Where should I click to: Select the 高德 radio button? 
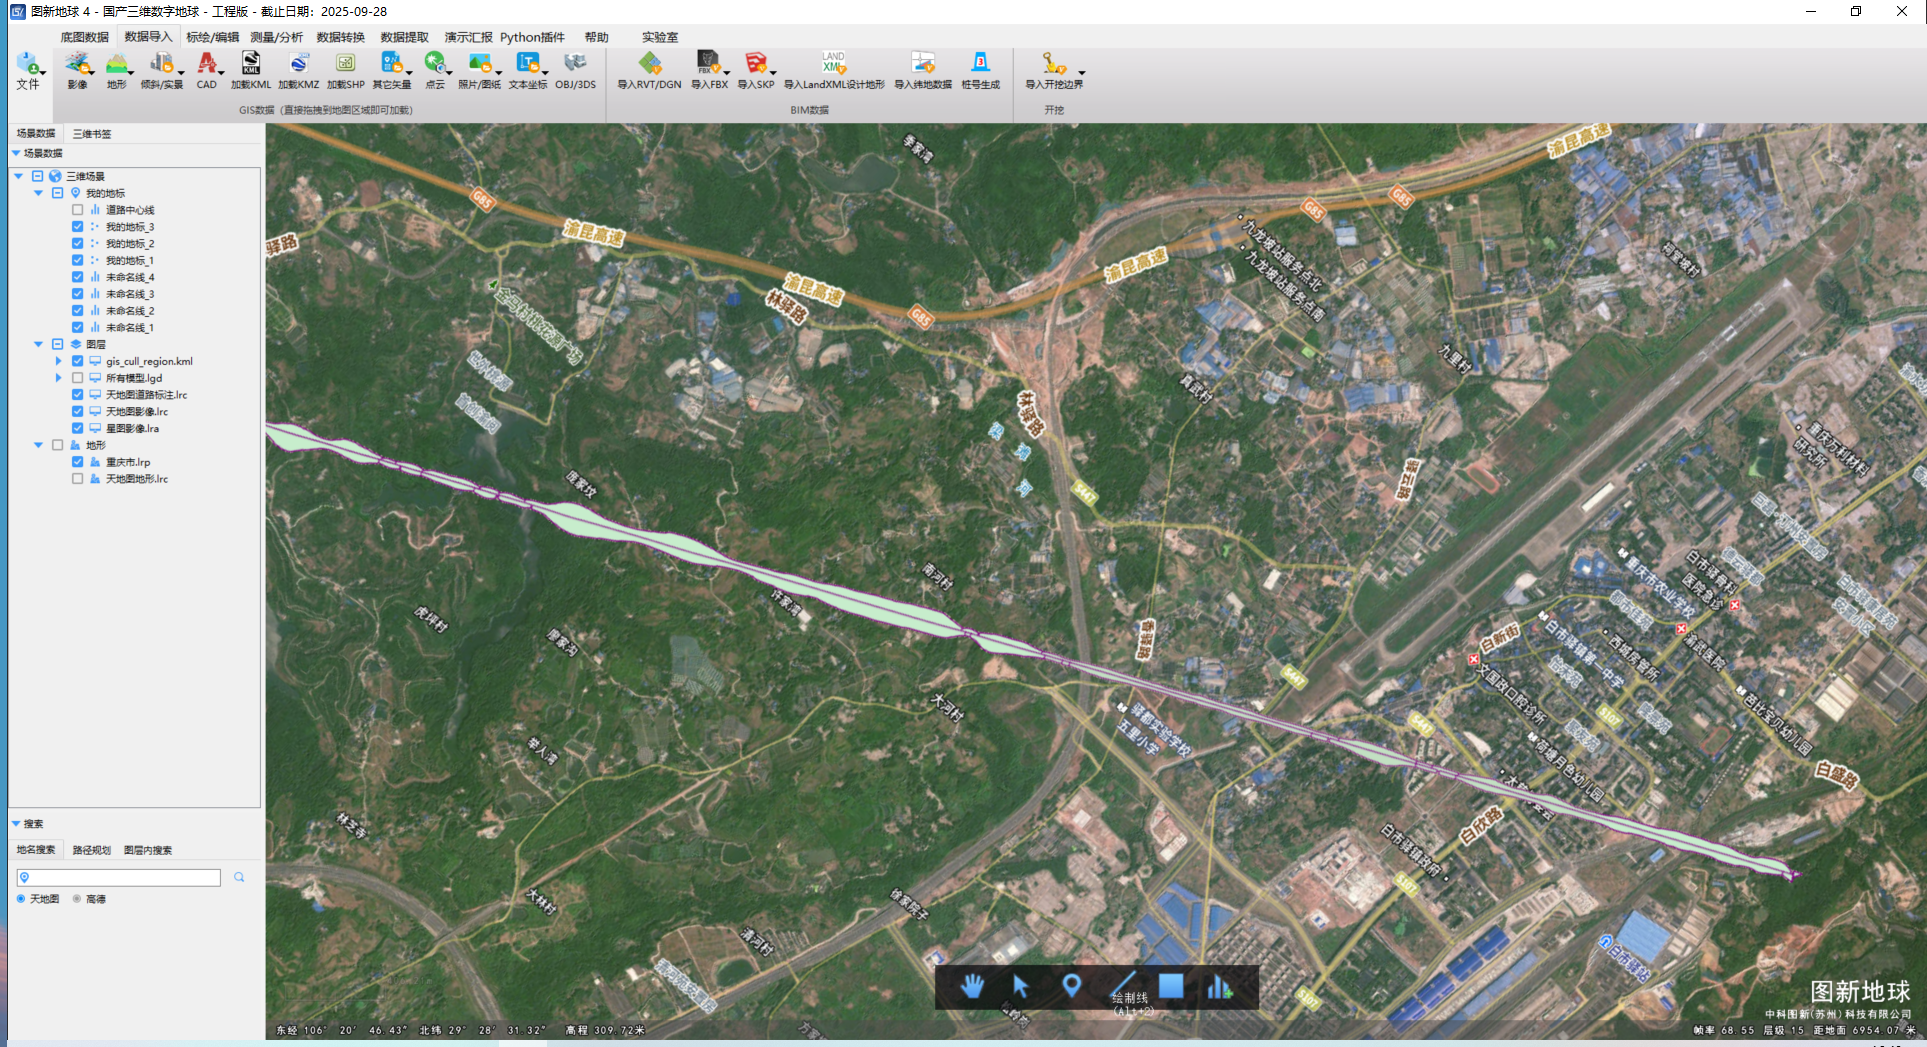77,899
